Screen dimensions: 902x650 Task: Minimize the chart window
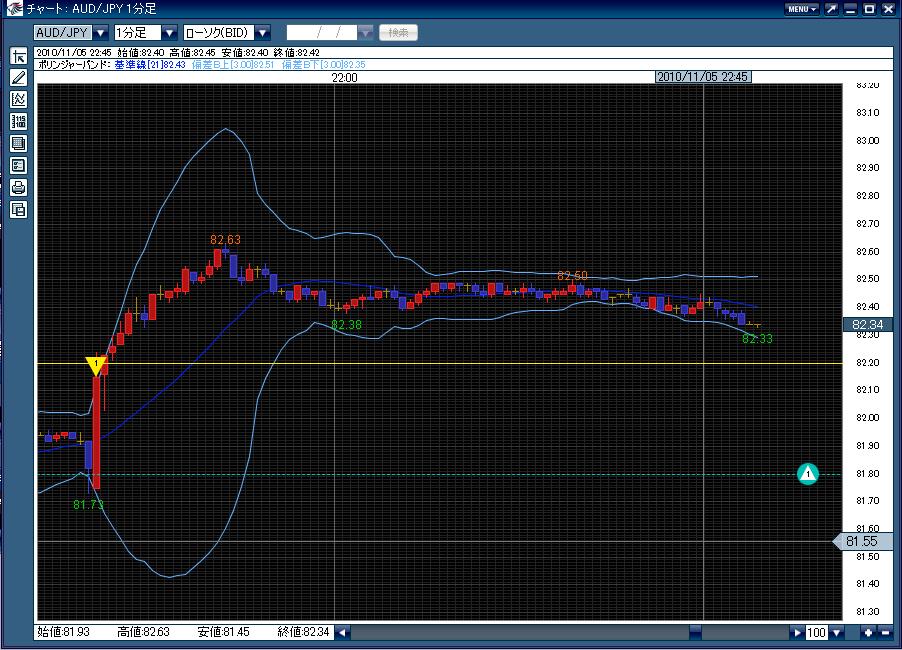(851, 9)
